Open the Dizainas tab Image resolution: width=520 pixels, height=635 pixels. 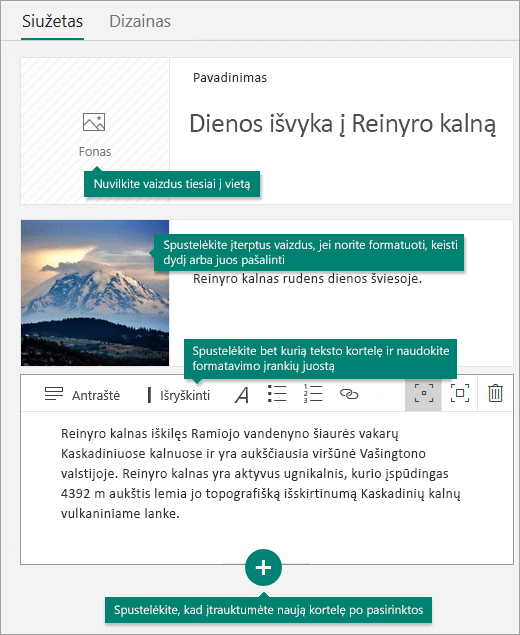point(140,21)
